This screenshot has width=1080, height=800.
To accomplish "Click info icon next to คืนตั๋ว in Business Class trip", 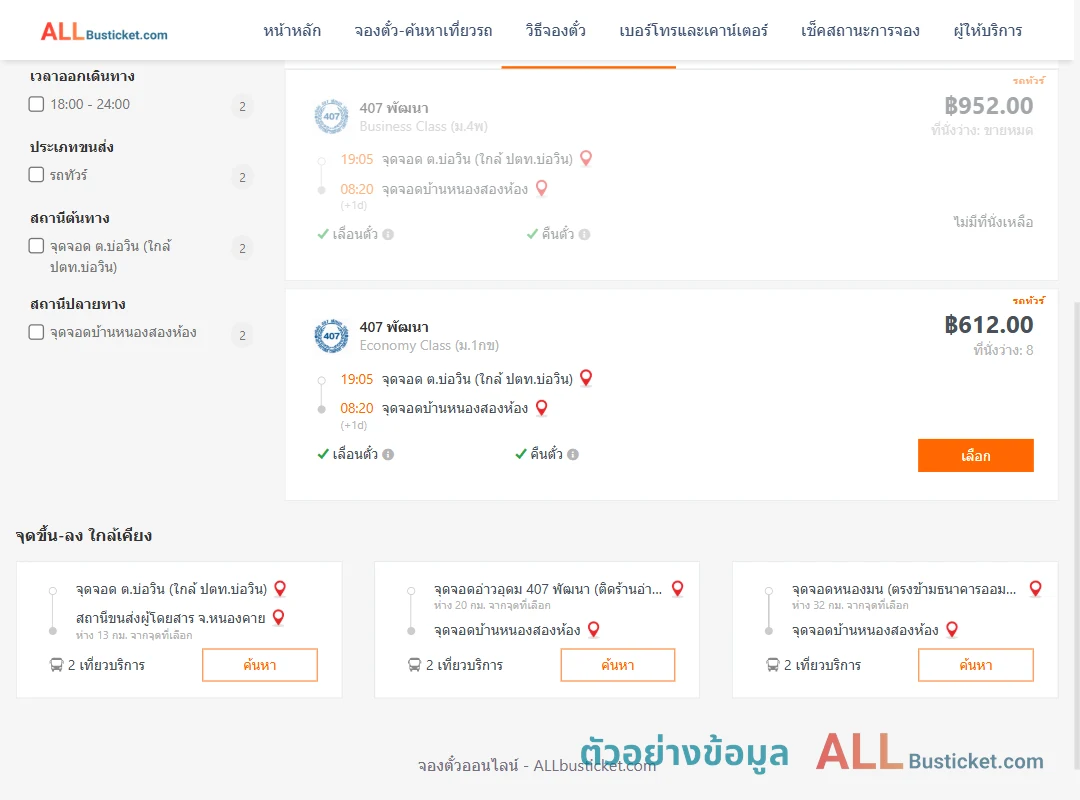I will coord(585,234).
